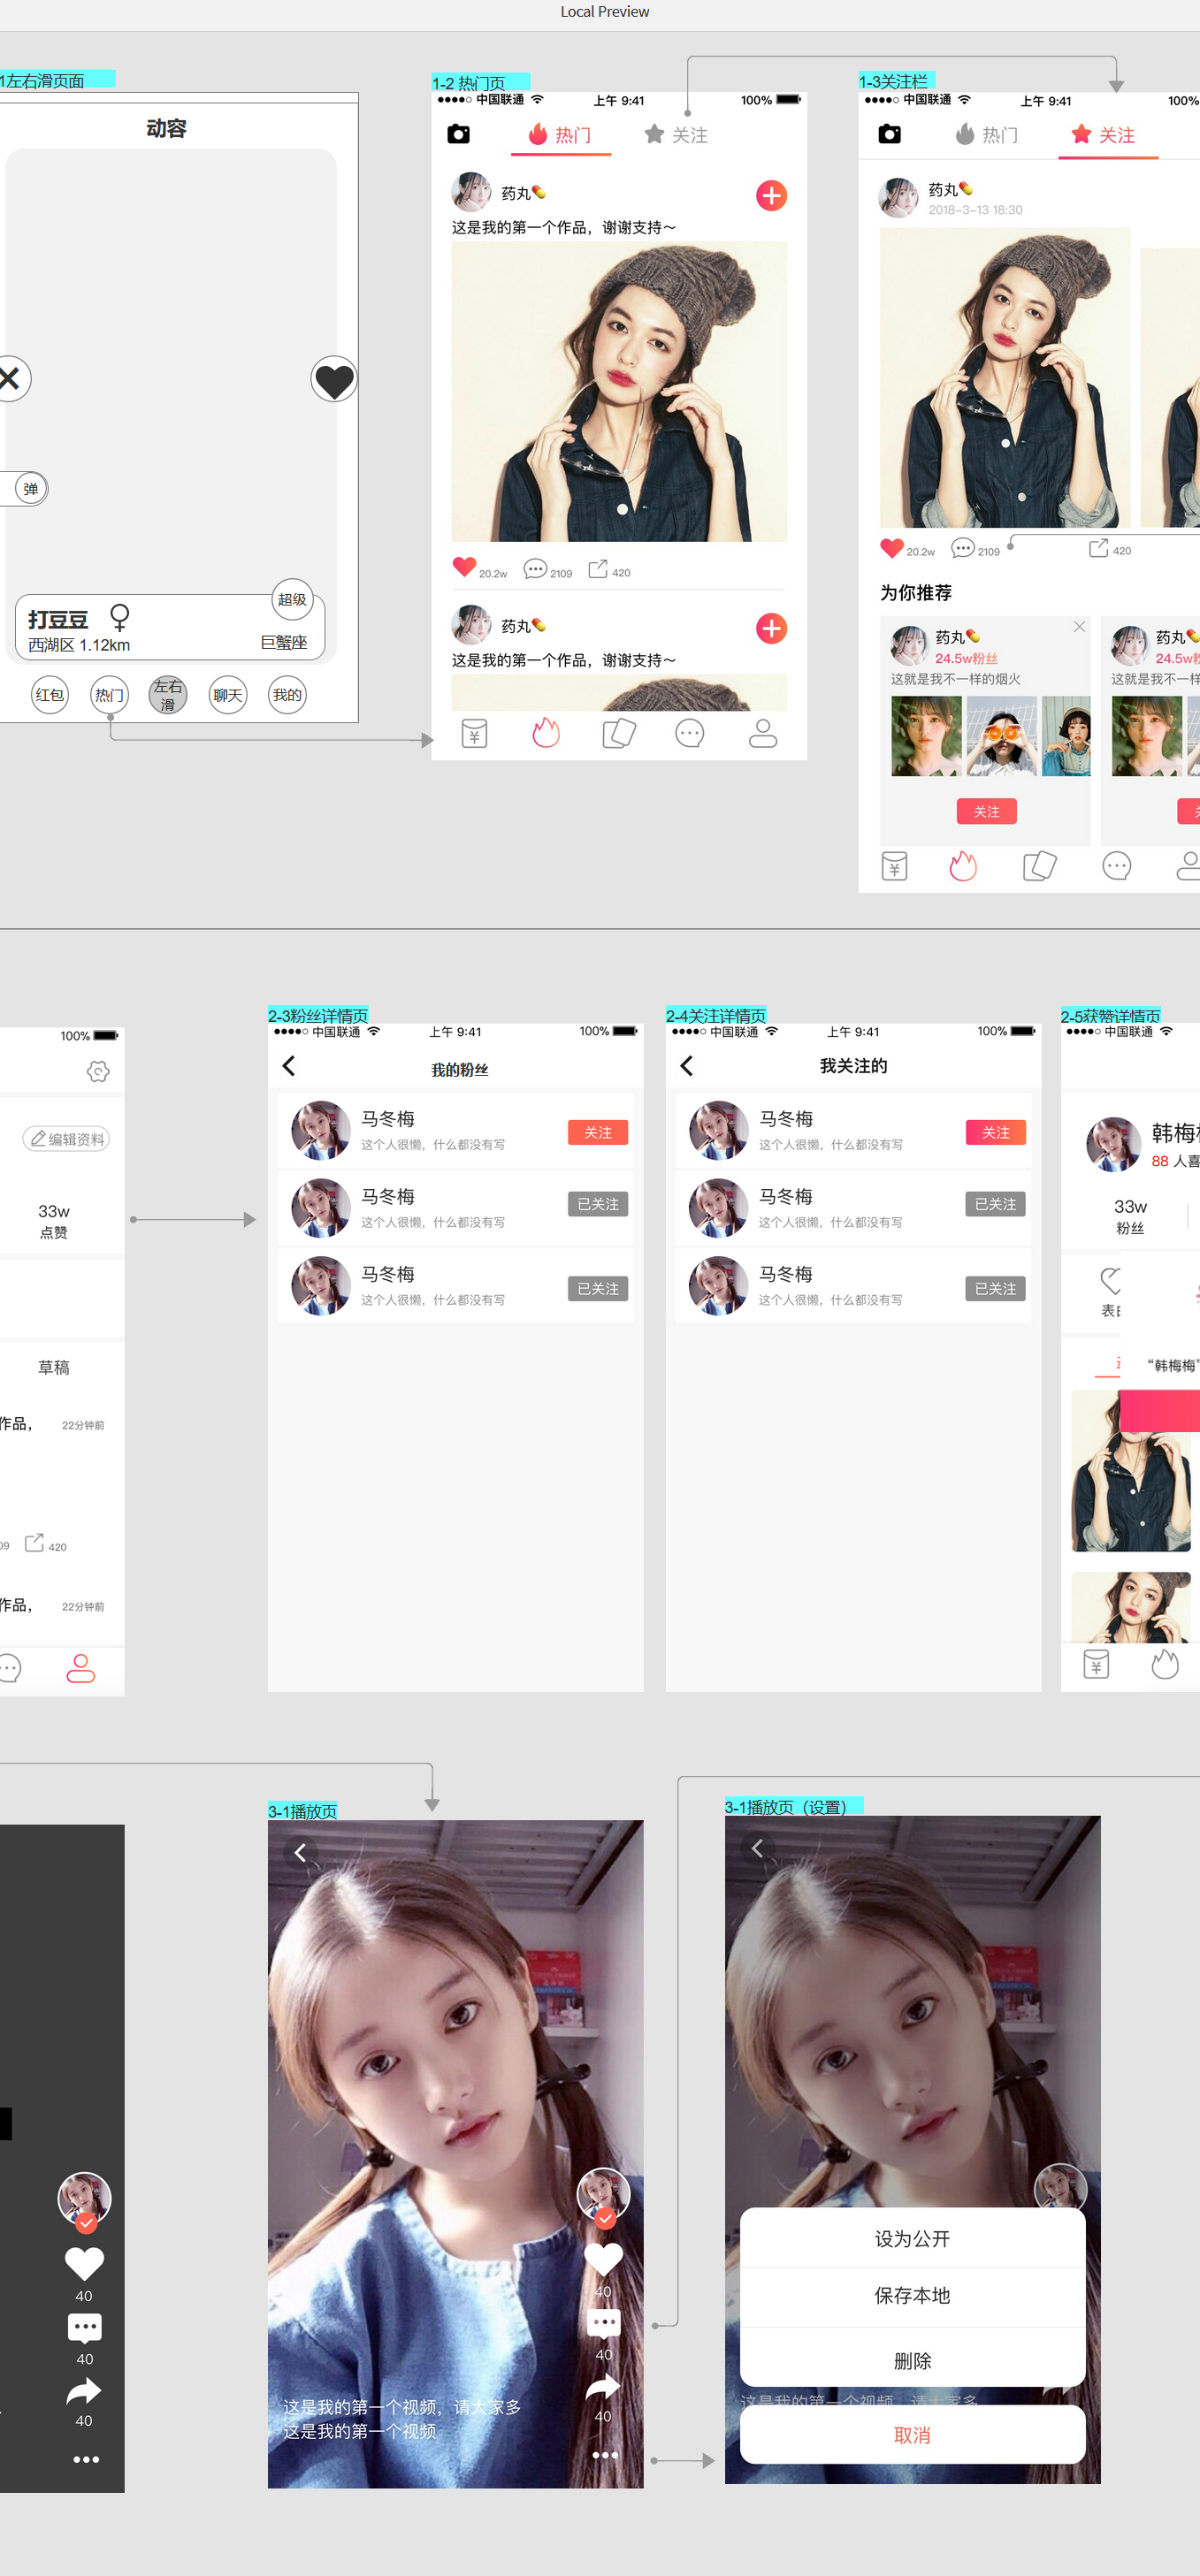Switch to the 关注 tab on the 1-2 热门页 screen
Image resolution: width=1200 pixels, height=2576 pixels.
point(676,135)
